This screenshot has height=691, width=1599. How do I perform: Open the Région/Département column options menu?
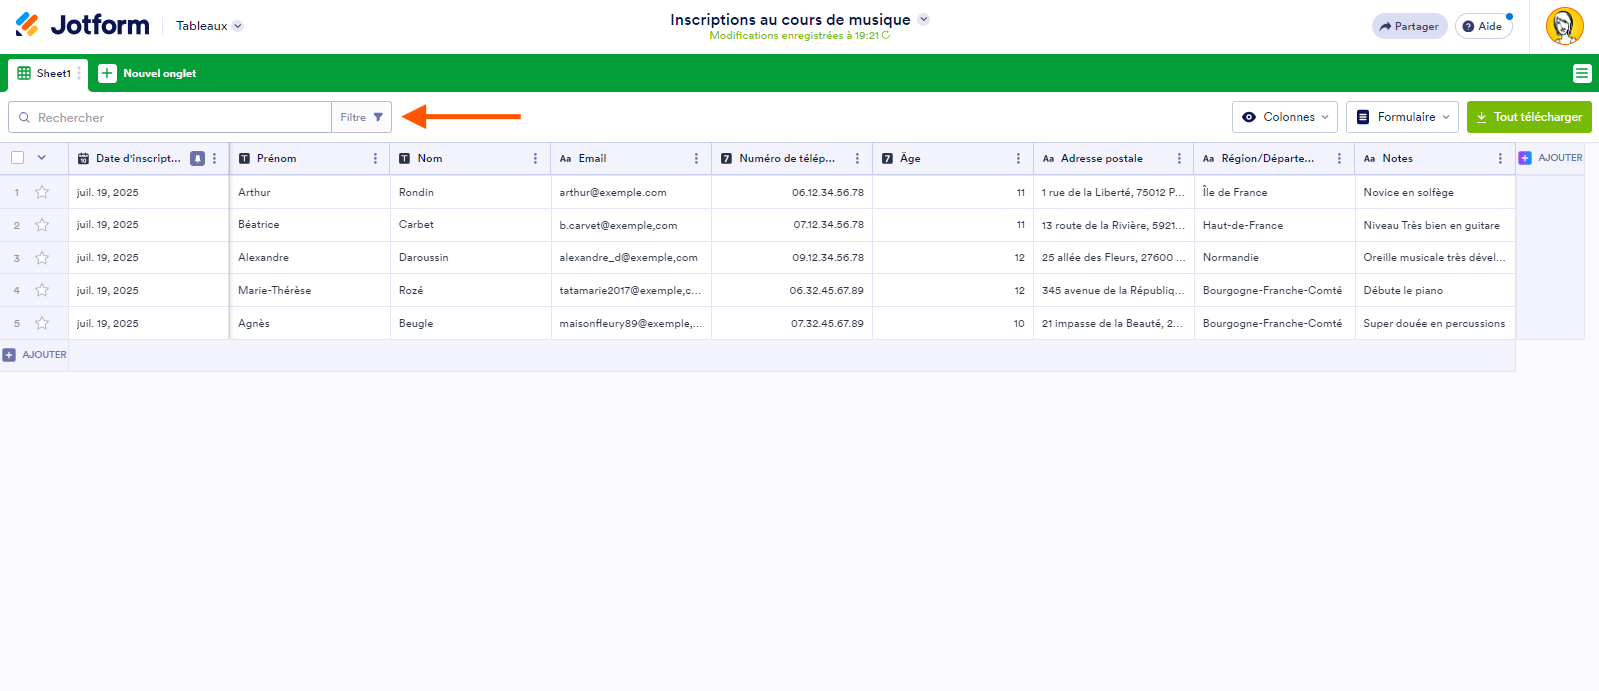[x=1339, y=158]
